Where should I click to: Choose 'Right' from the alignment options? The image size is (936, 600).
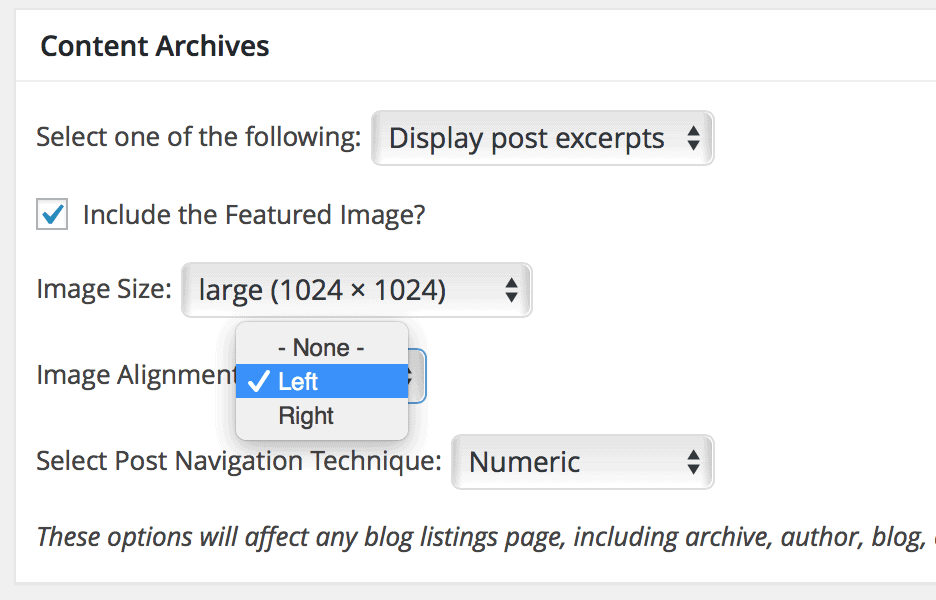[x=305, y=415]
